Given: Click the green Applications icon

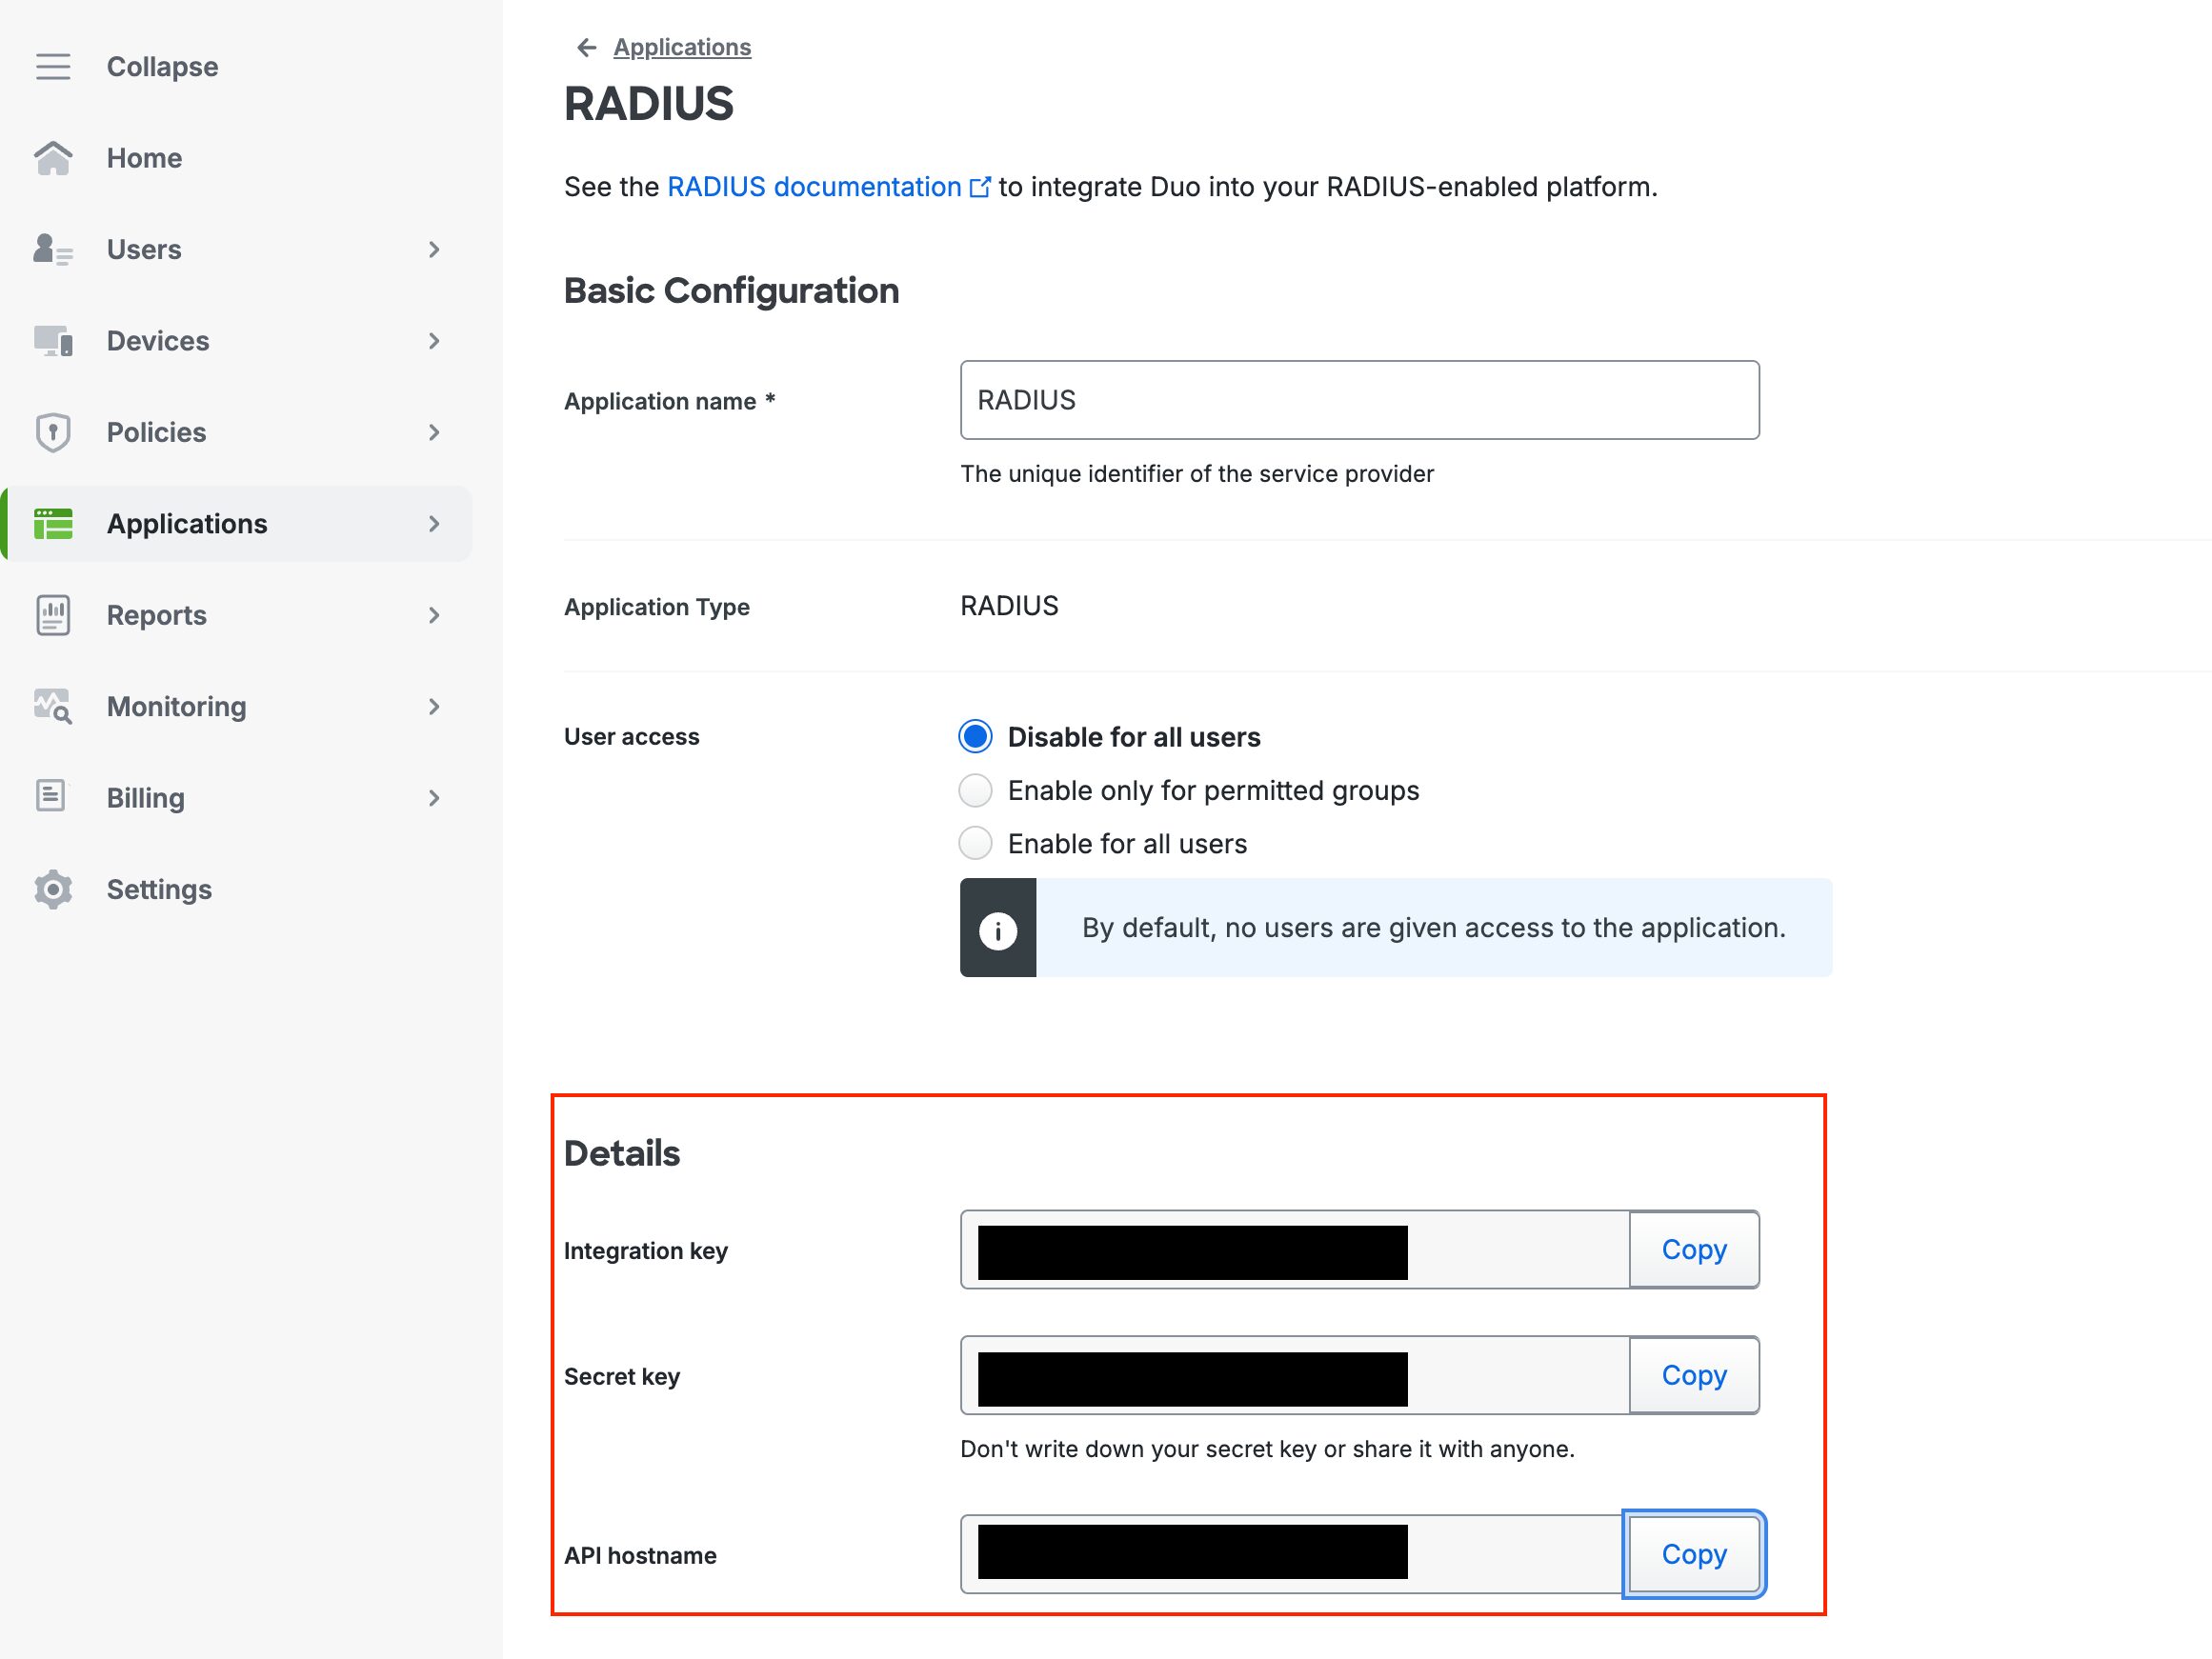Looking at the screenshot, I should coord(53,523).
